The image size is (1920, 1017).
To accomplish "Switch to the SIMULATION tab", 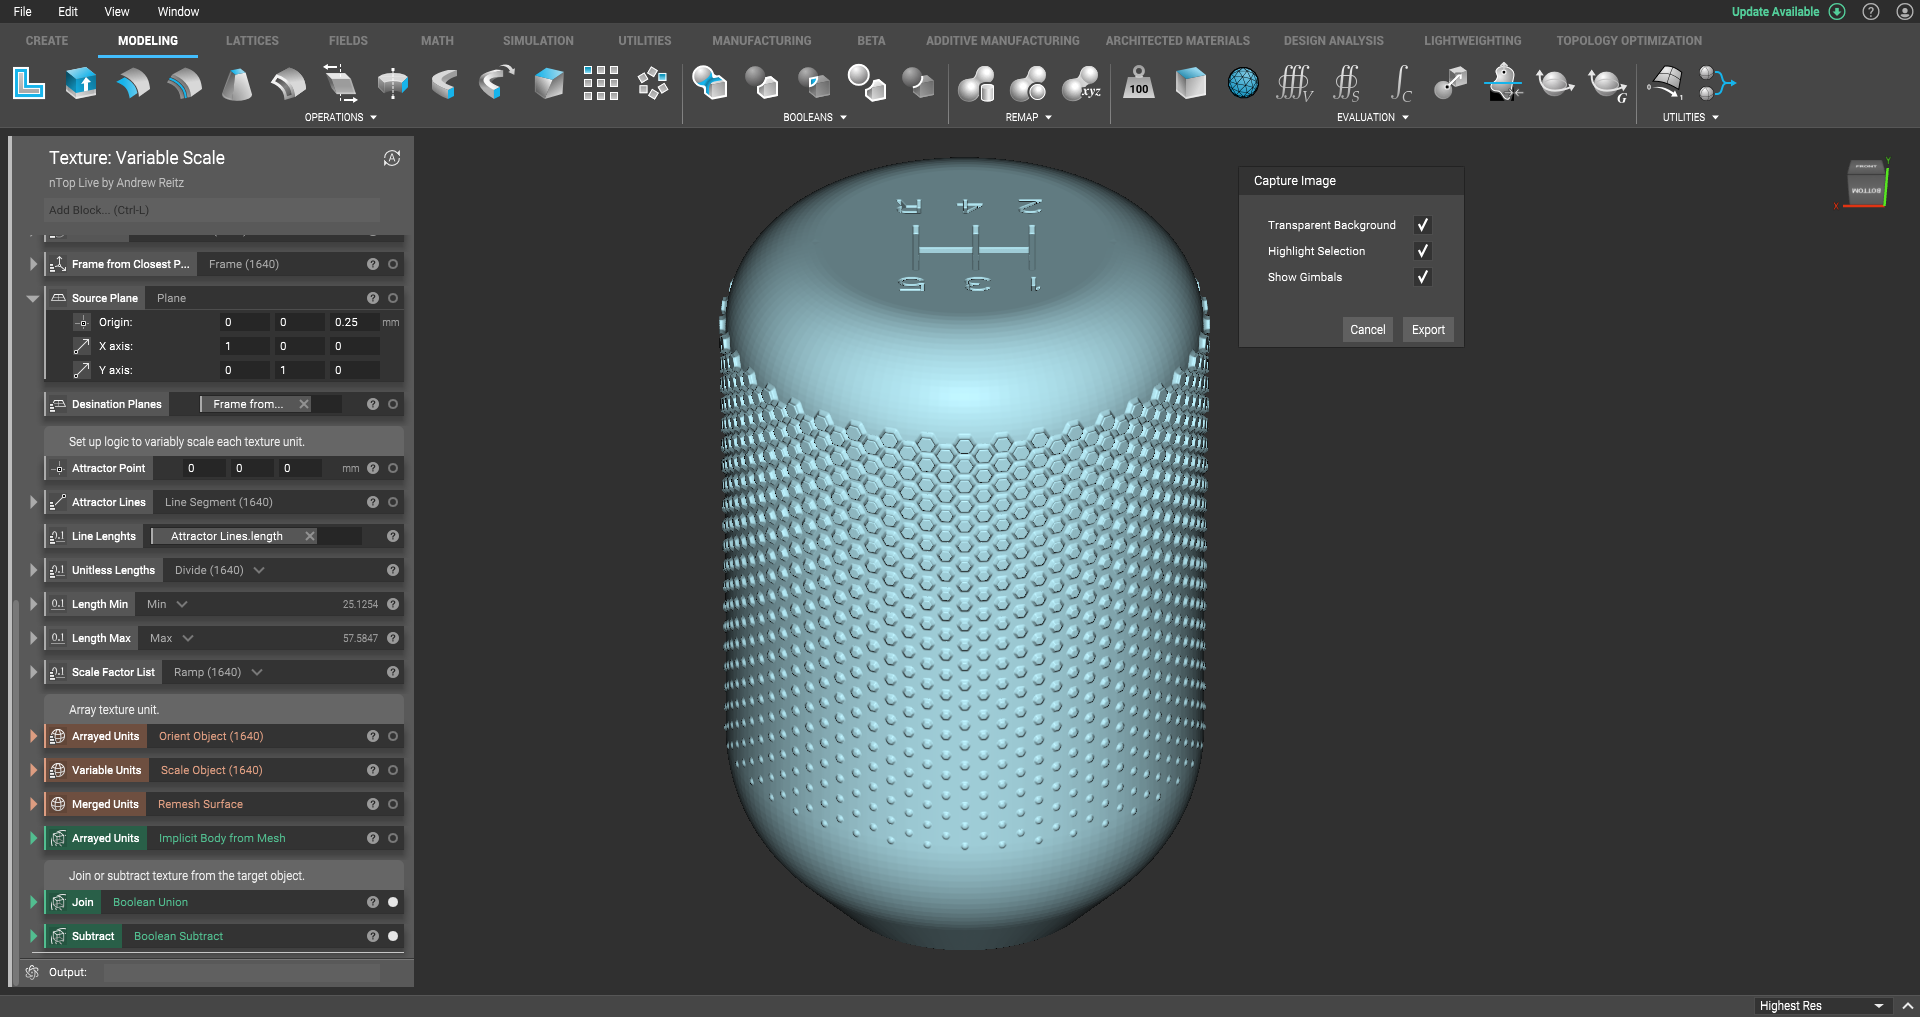I will [x=538, y=41].
